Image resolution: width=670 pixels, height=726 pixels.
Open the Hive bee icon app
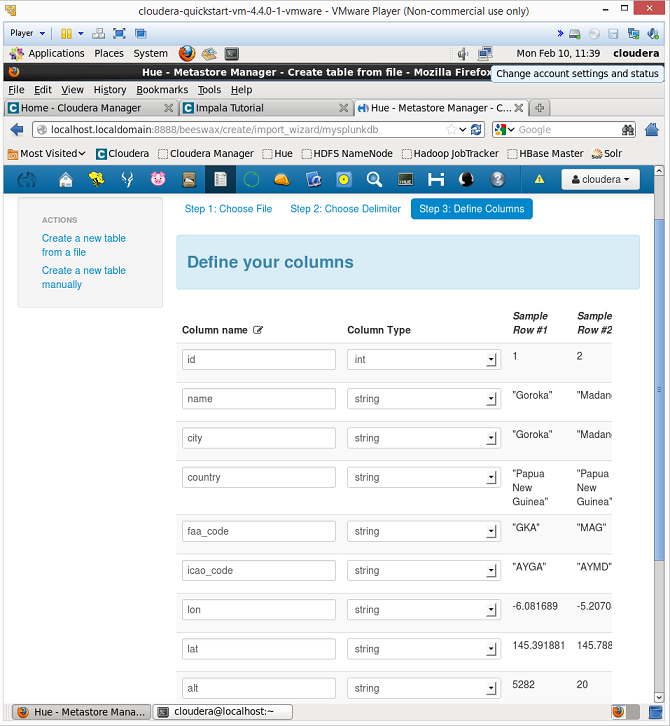click(x=96, y=180)
